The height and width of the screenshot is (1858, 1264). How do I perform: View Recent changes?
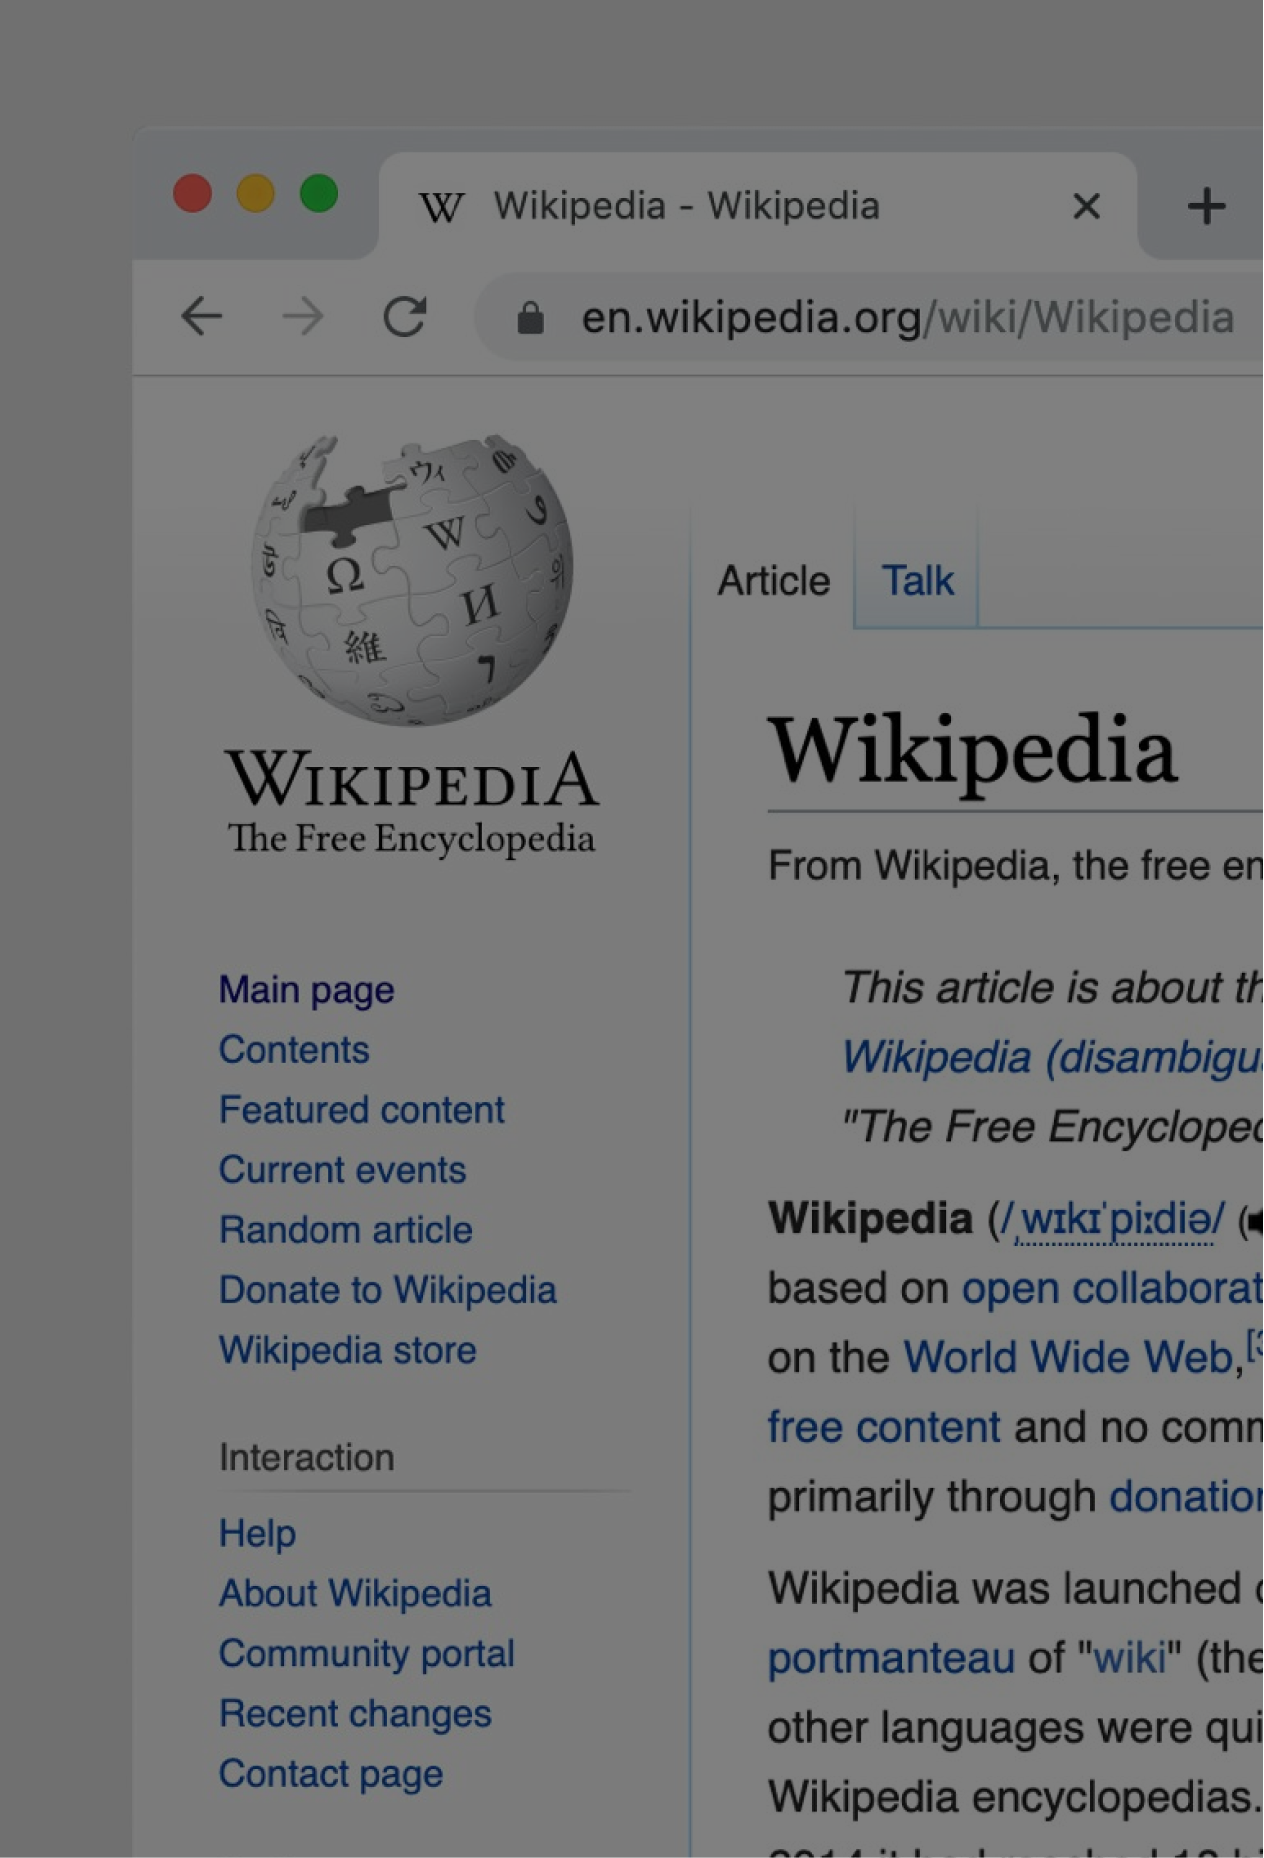pyautogui.click(x=355, y=1714)
